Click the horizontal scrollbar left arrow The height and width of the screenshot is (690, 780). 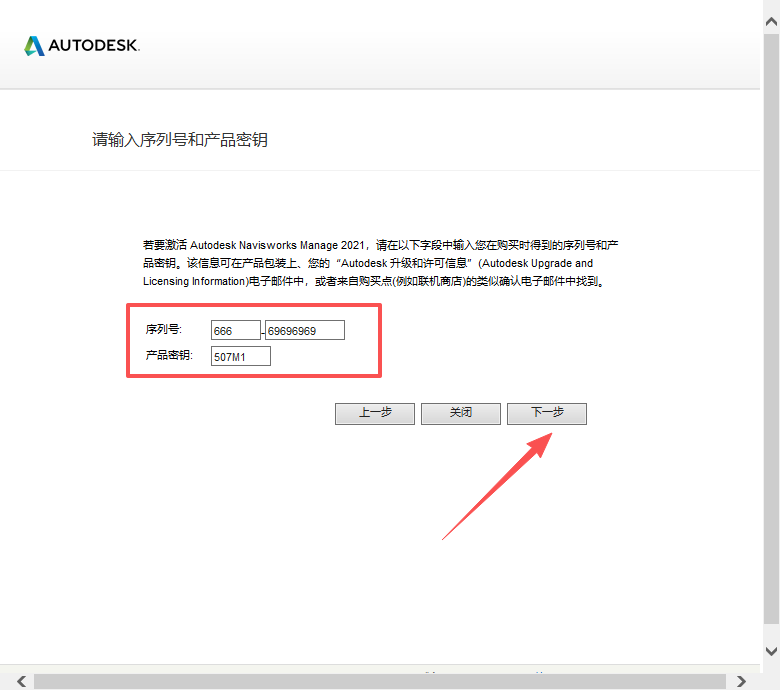click(21, 681)
